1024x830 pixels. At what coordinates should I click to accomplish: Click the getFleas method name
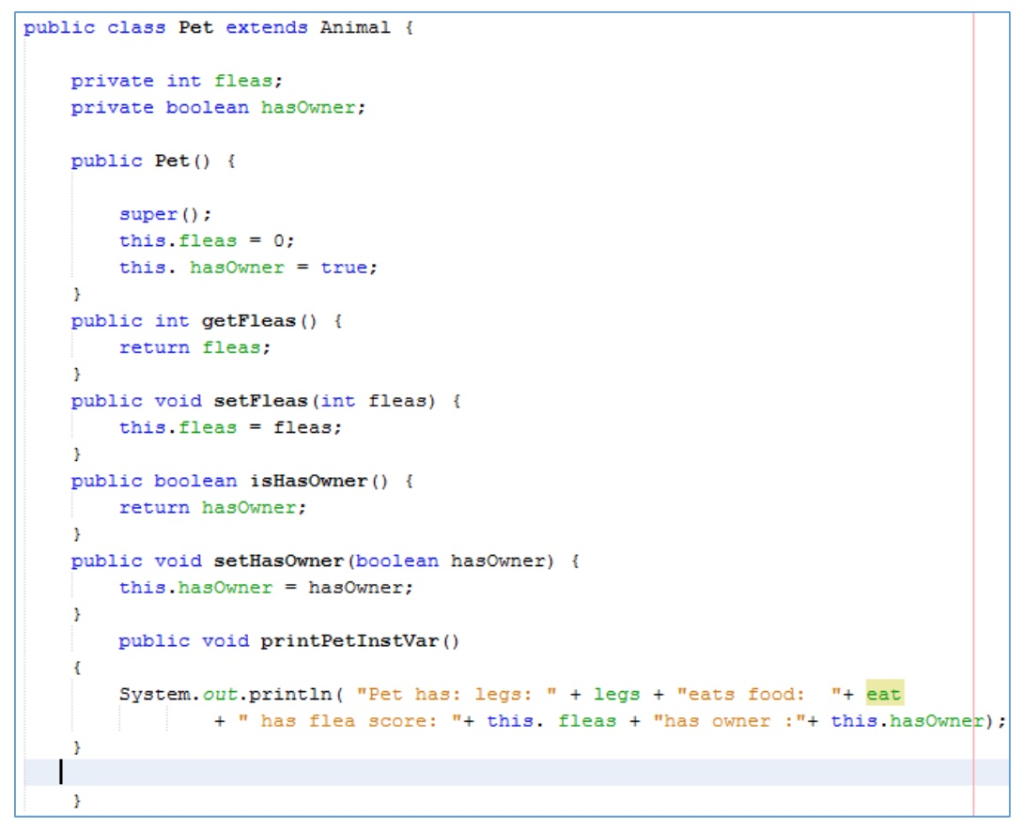coord(248,321)
